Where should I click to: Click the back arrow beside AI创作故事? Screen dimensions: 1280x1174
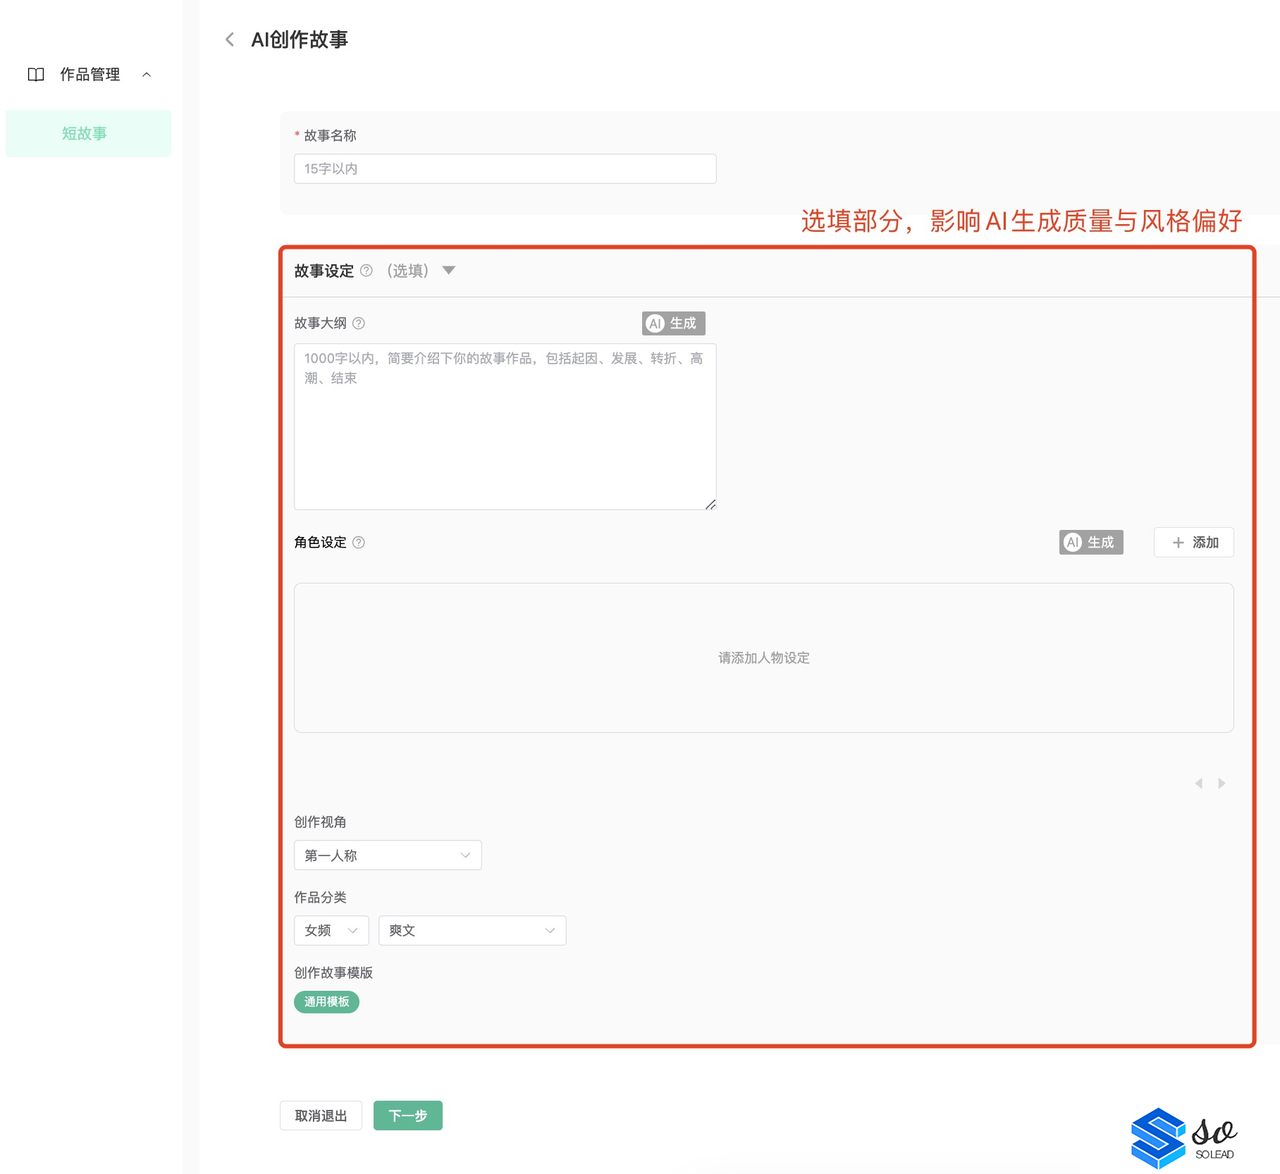point(230,40)
